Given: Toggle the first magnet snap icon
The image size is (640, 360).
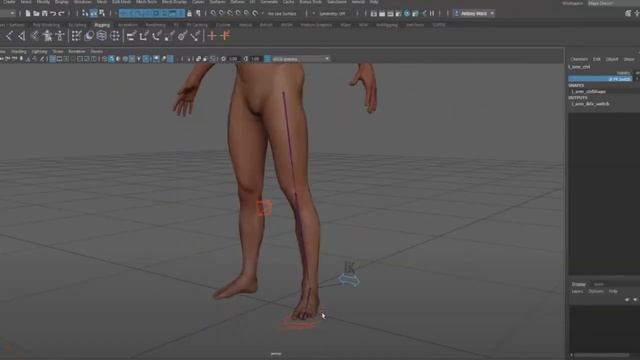Looking at the screenshot, I should coord(213,13).
